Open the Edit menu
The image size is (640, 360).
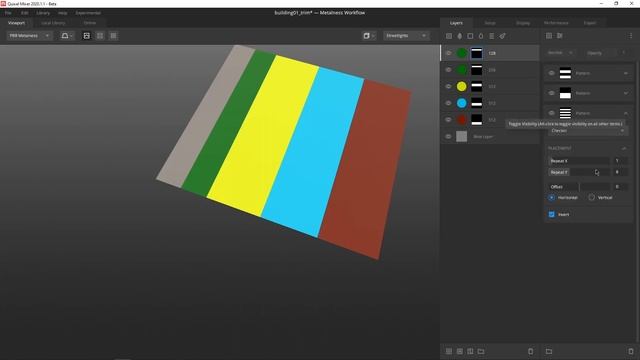[24, 13]
